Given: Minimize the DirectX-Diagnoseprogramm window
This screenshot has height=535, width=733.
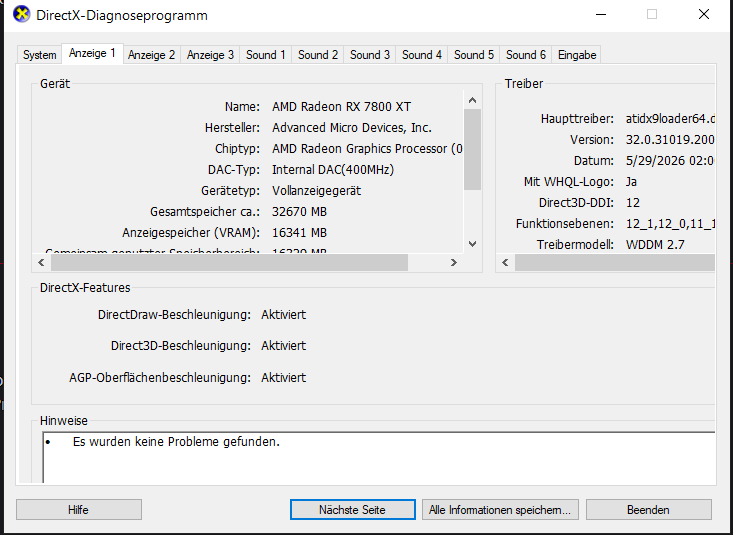Looking at the screenshot, I should tap(601, 14).
